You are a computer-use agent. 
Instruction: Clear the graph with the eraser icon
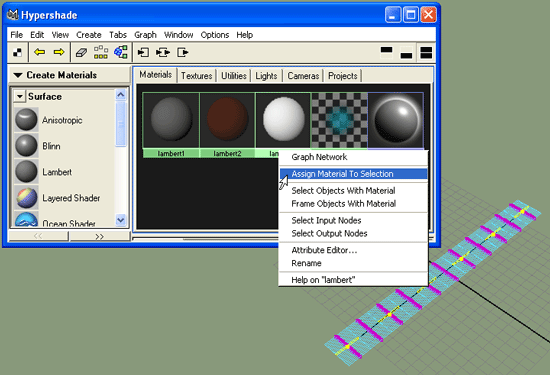(x=81, y=53)
